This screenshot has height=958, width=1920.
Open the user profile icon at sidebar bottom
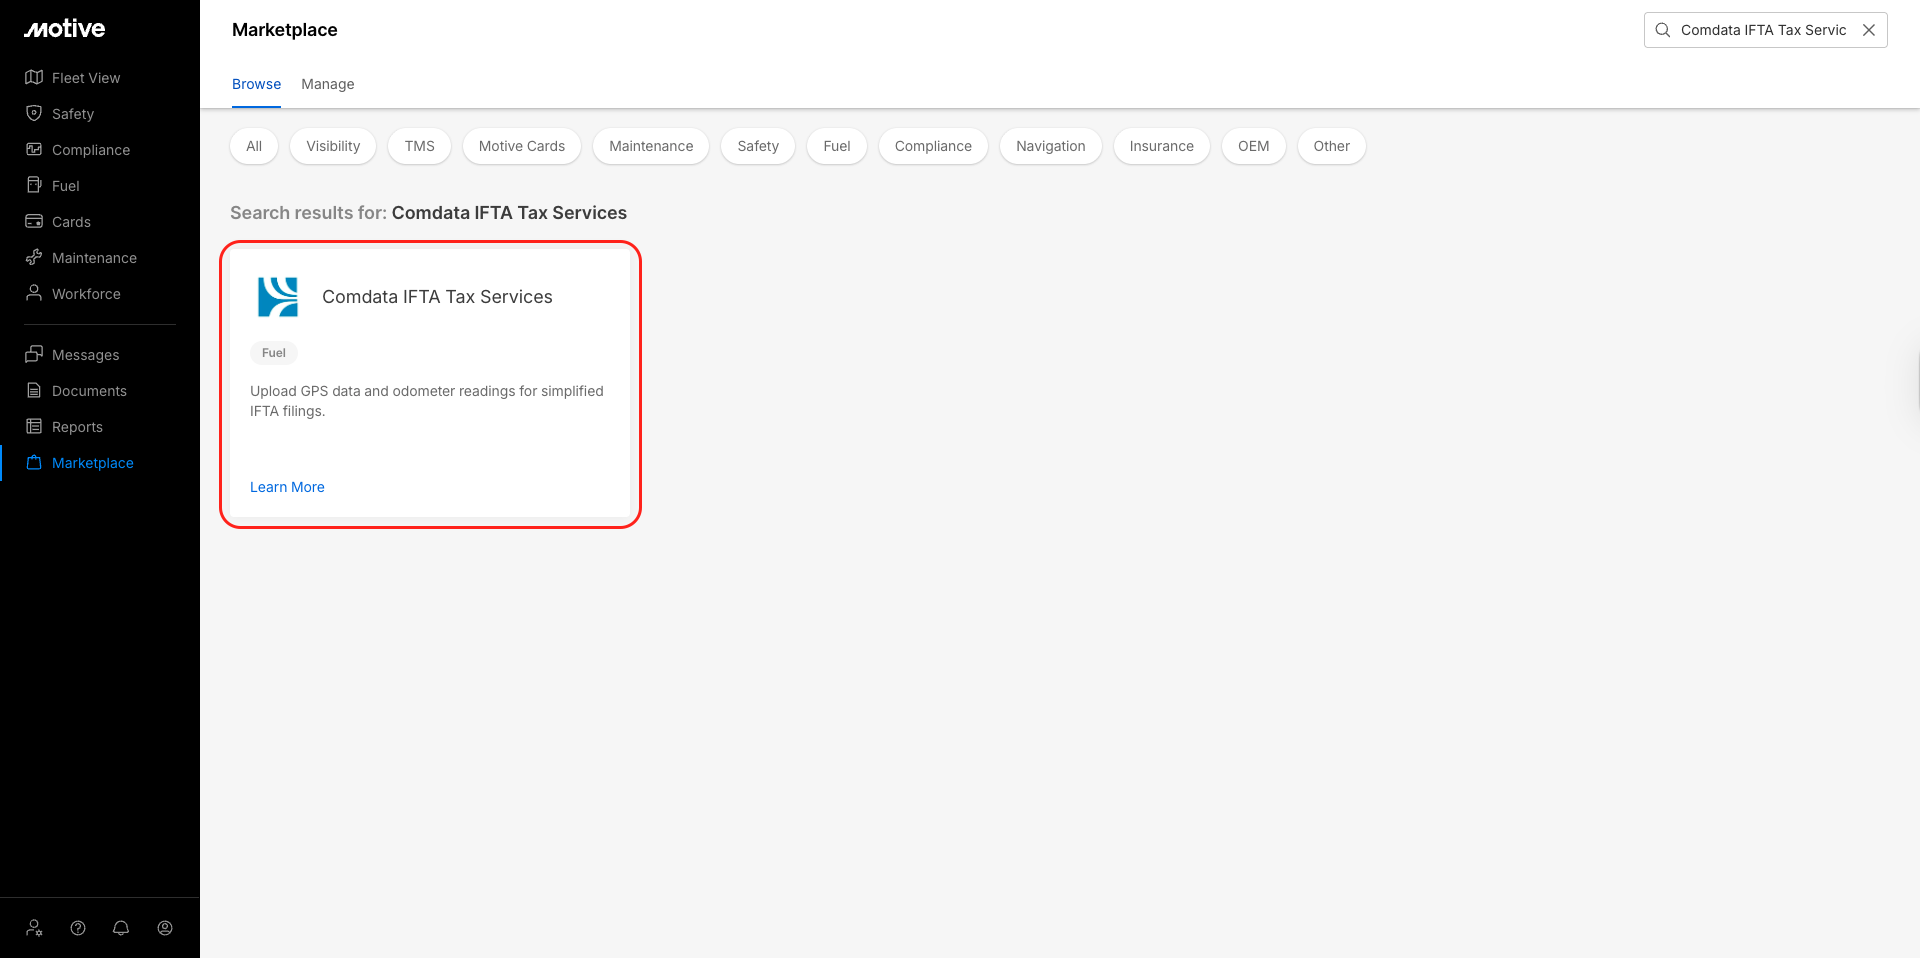(x=165, y=928)
